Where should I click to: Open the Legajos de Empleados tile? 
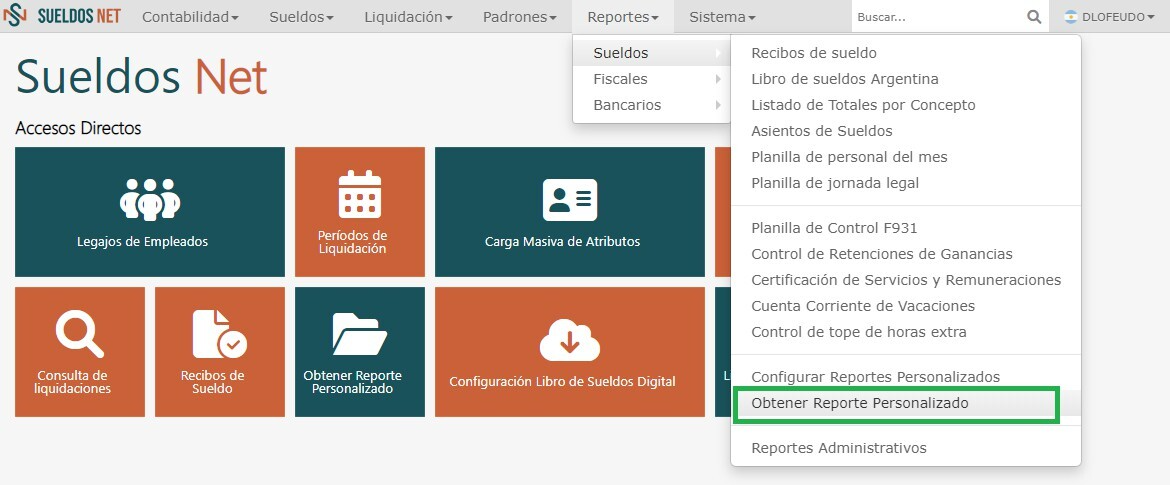tap(150, 212)
